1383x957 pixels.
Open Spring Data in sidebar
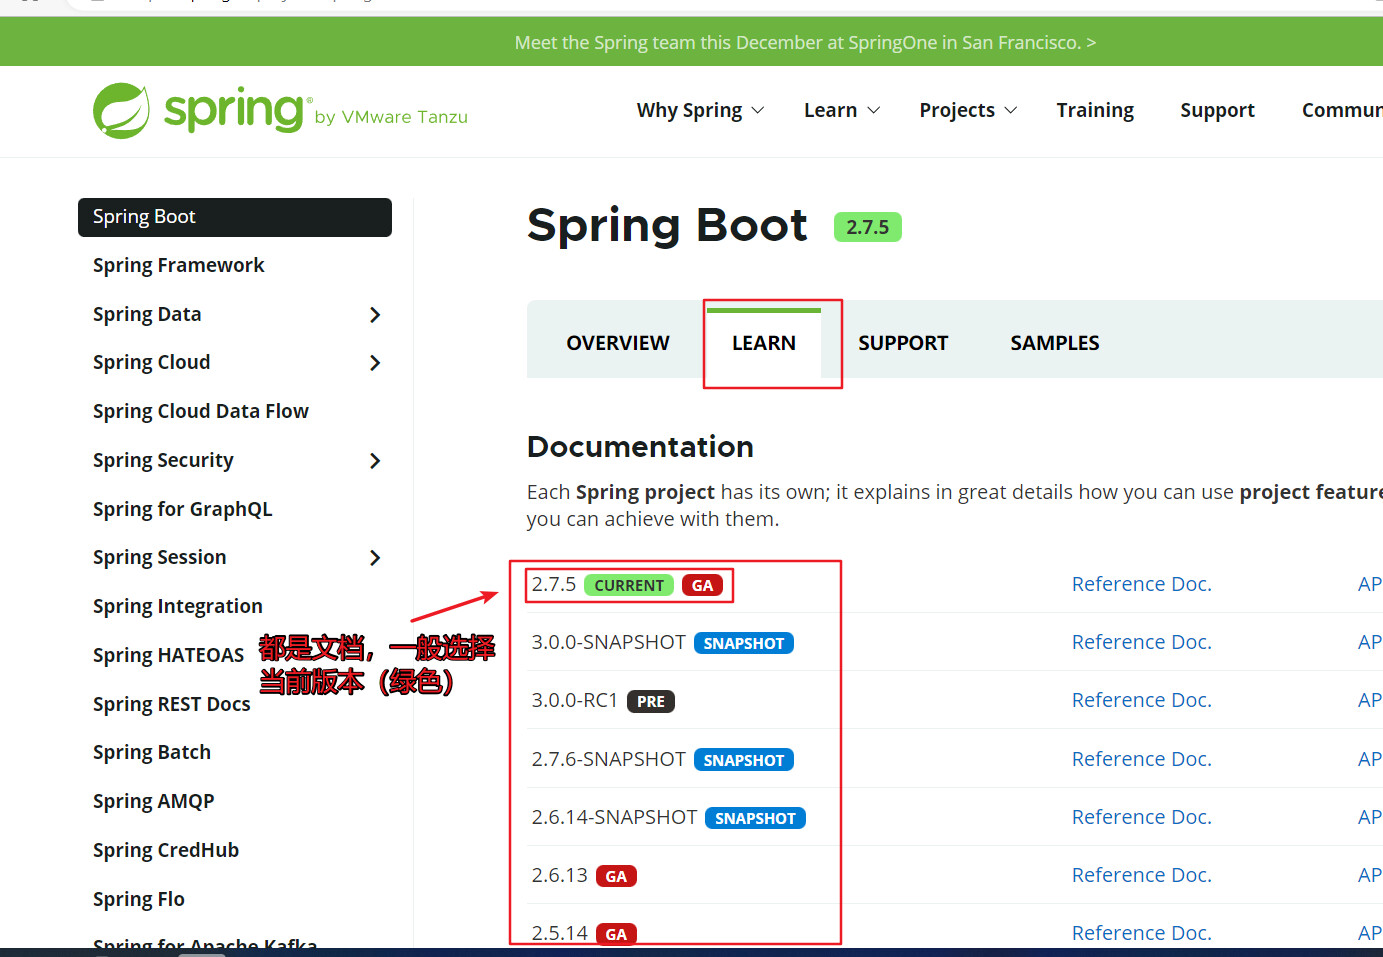pos(147,314)
